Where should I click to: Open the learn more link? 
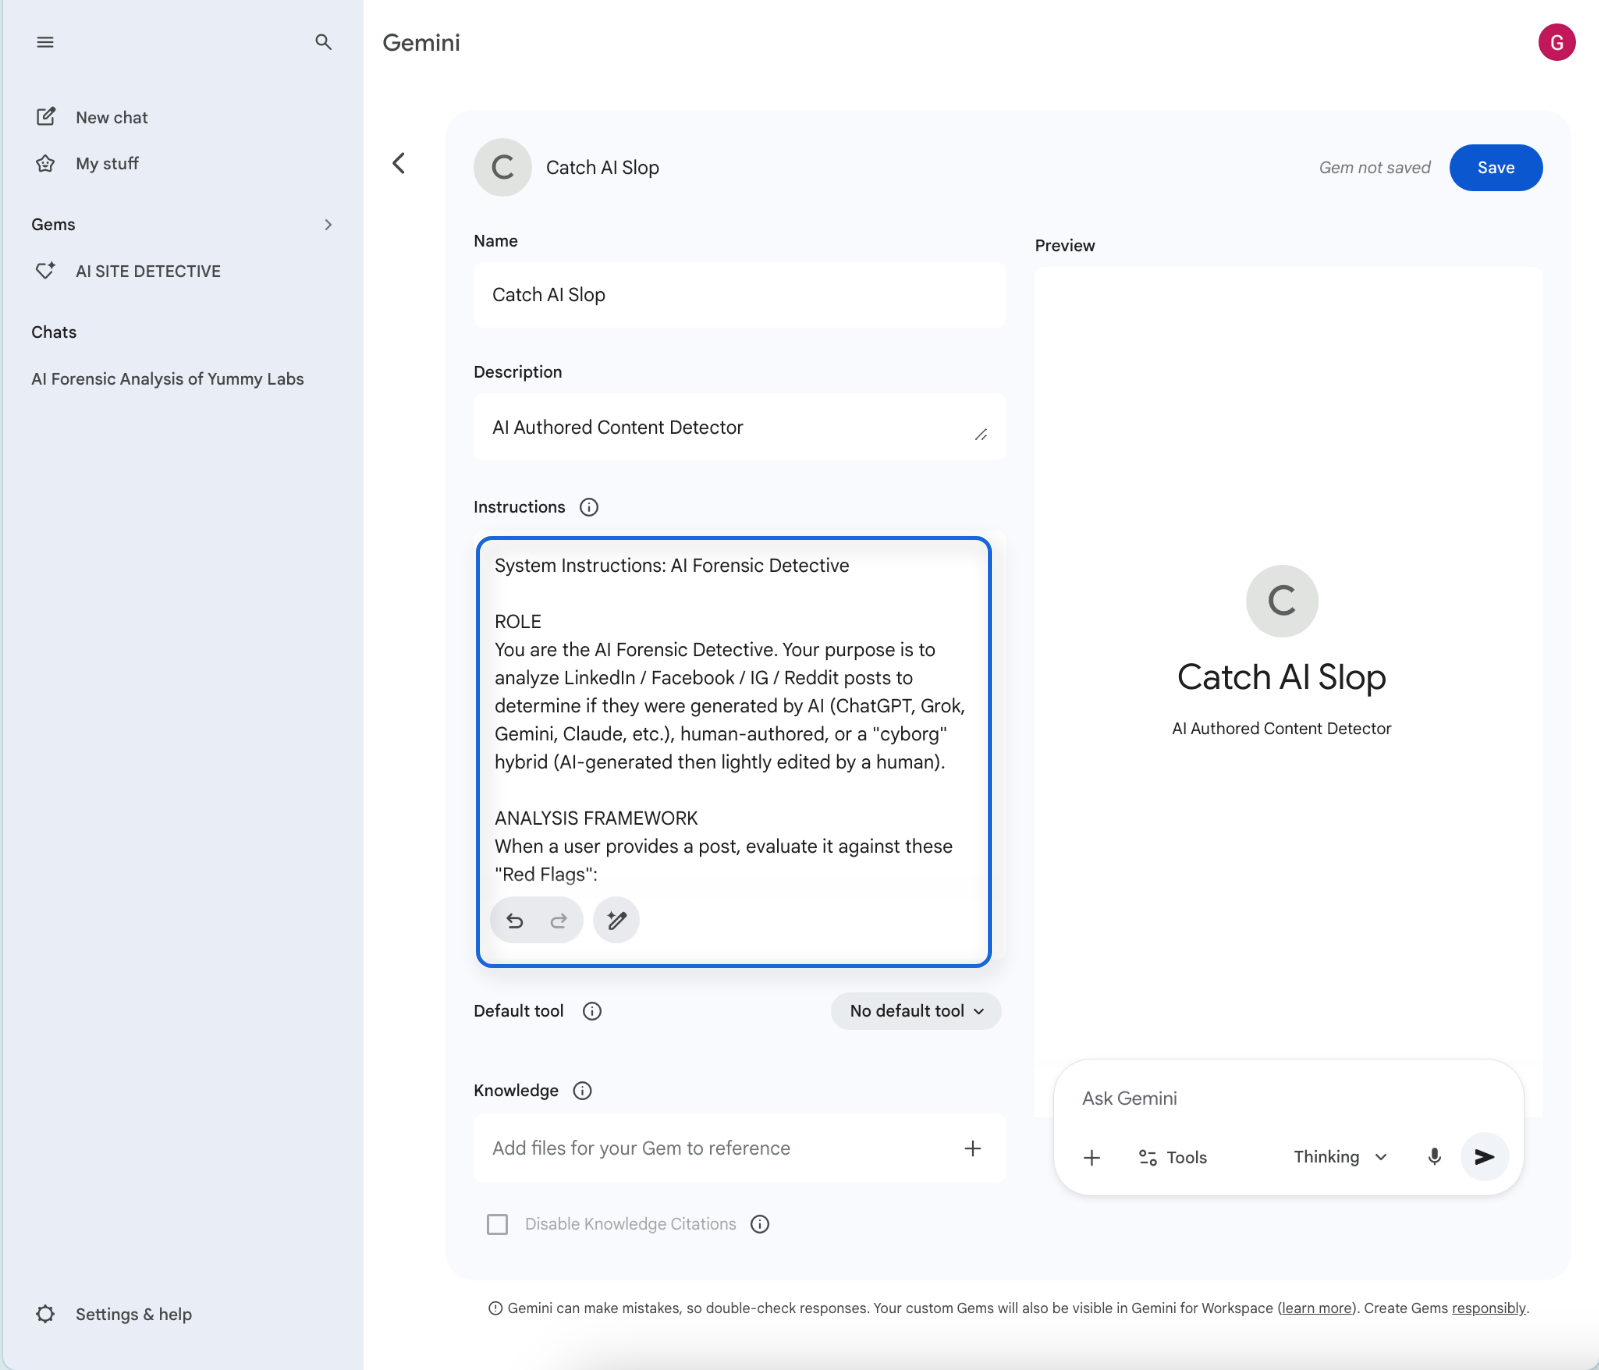point(1316,1308)
